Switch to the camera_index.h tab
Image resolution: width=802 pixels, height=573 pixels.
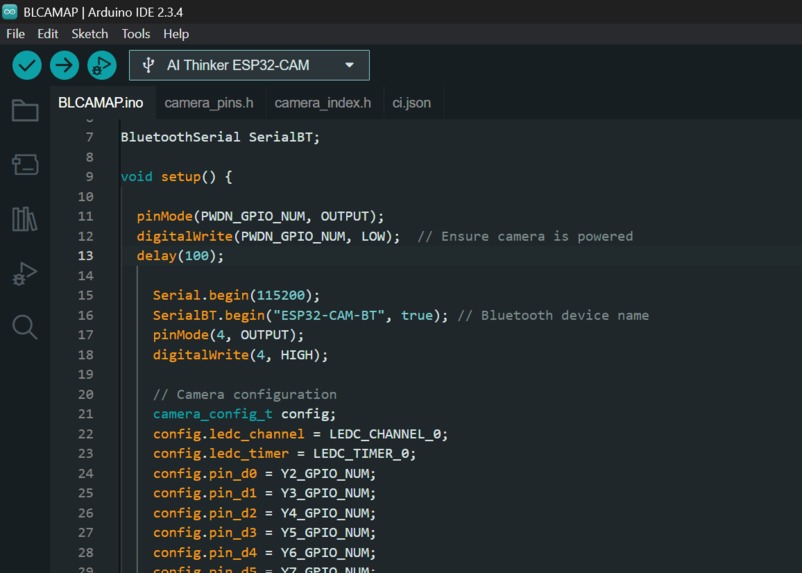pos(323,103)
